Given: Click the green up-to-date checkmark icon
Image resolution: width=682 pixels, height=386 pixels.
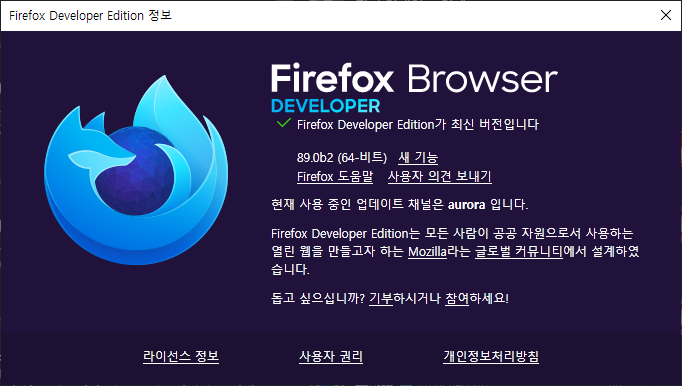Looking at the screenshot, I should [x=284, y=123].
